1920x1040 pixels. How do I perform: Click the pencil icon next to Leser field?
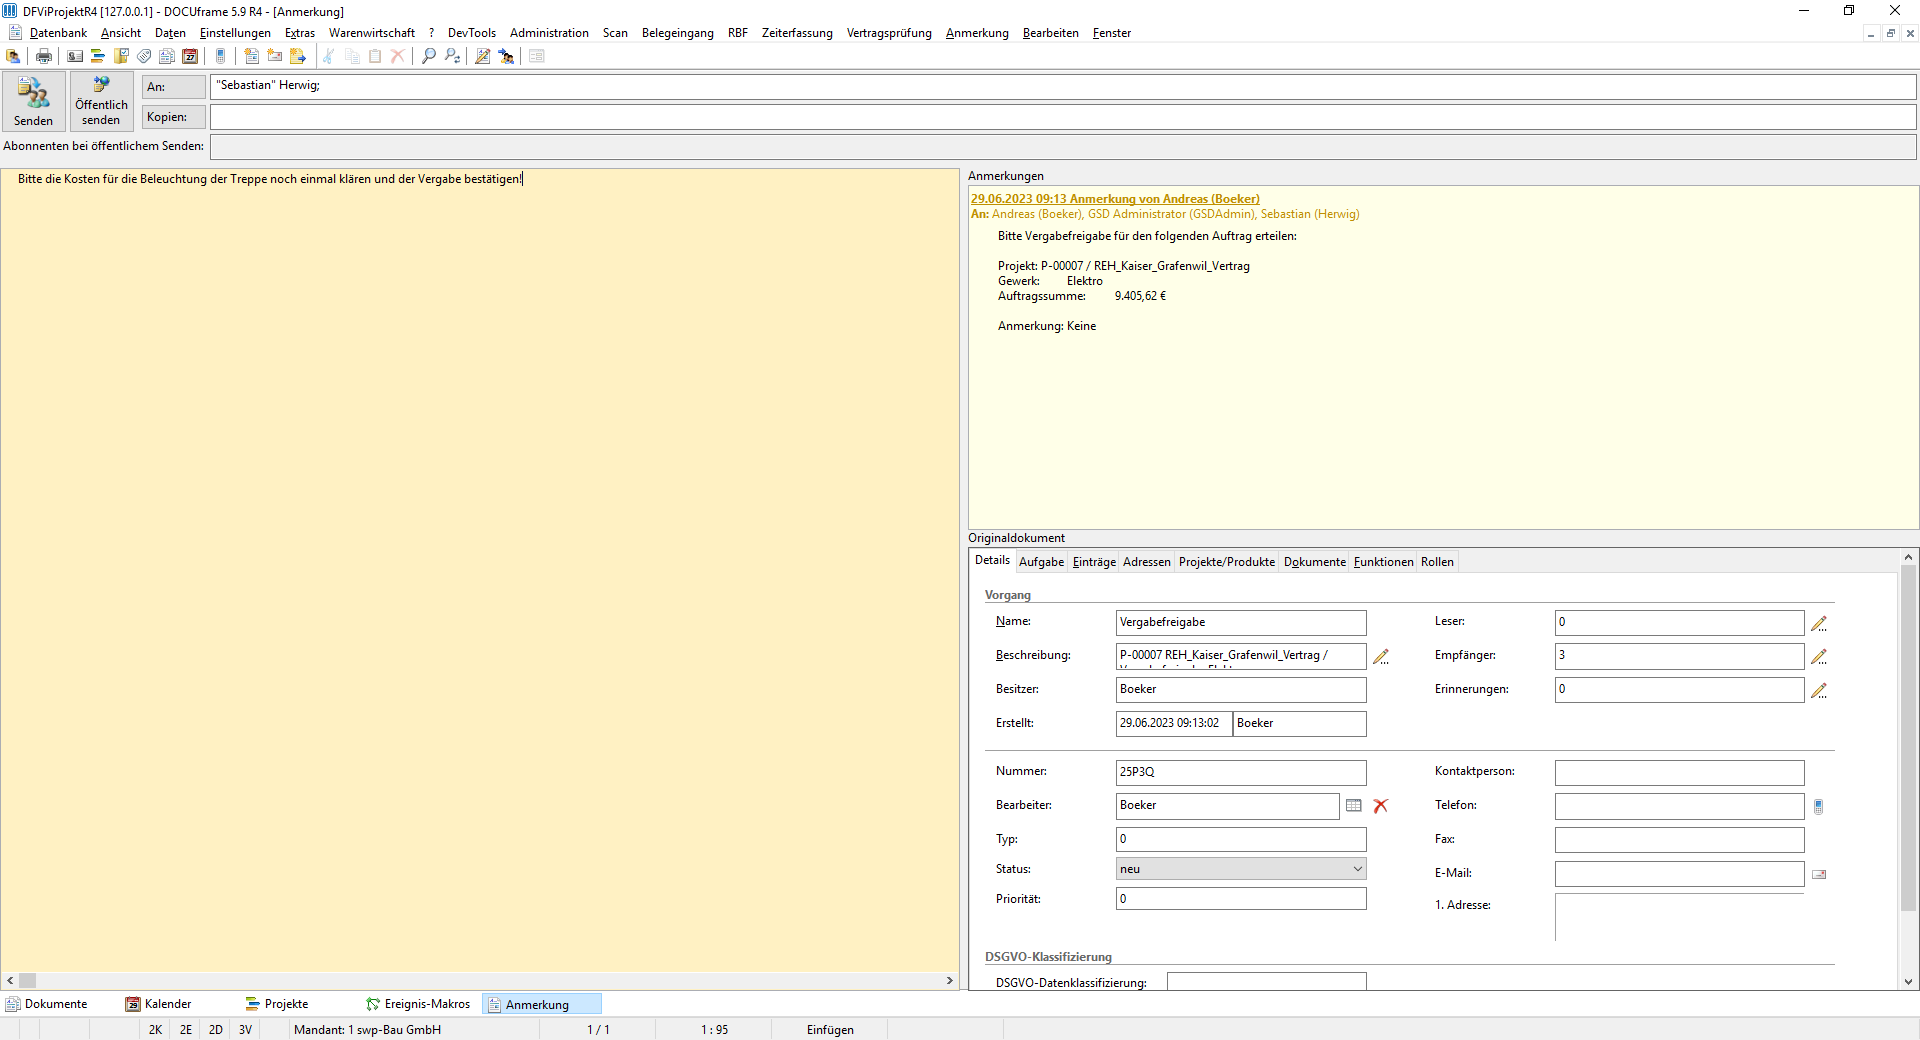coord(1819,623)
